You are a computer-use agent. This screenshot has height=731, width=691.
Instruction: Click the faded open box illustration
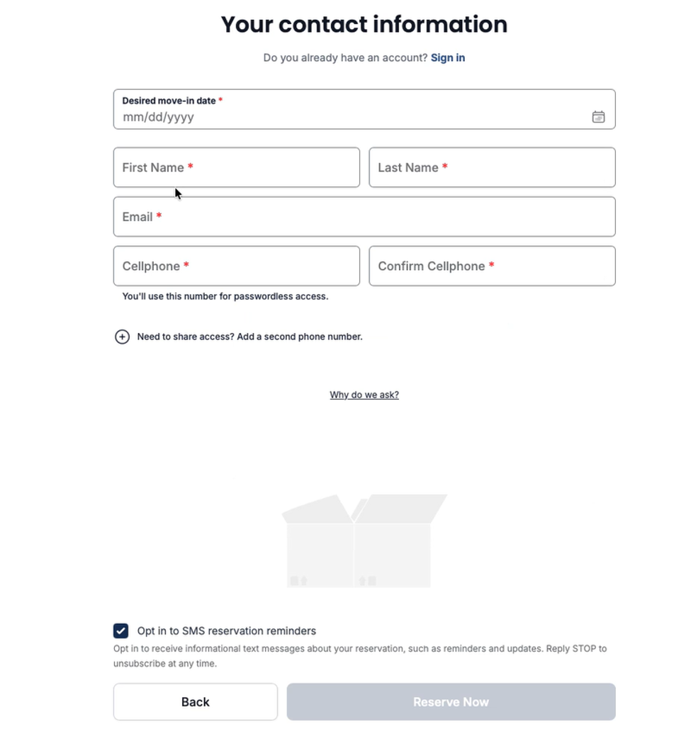[364, 540]
